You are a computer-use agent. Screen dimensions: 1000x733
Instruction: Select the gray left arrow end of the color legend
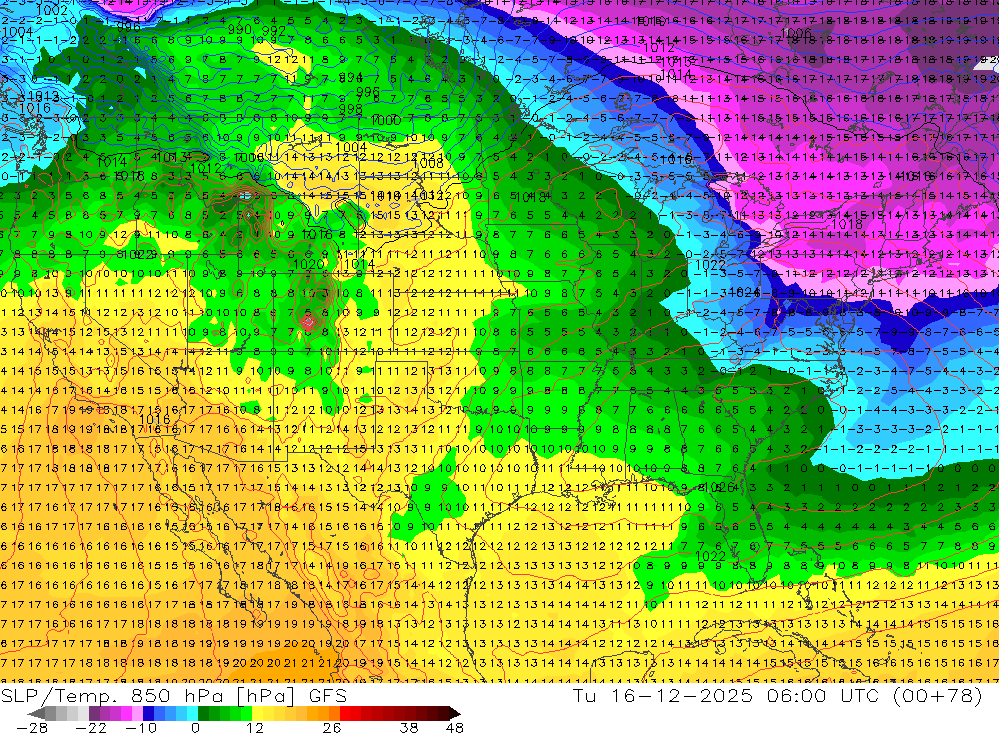tap(36, 714)
